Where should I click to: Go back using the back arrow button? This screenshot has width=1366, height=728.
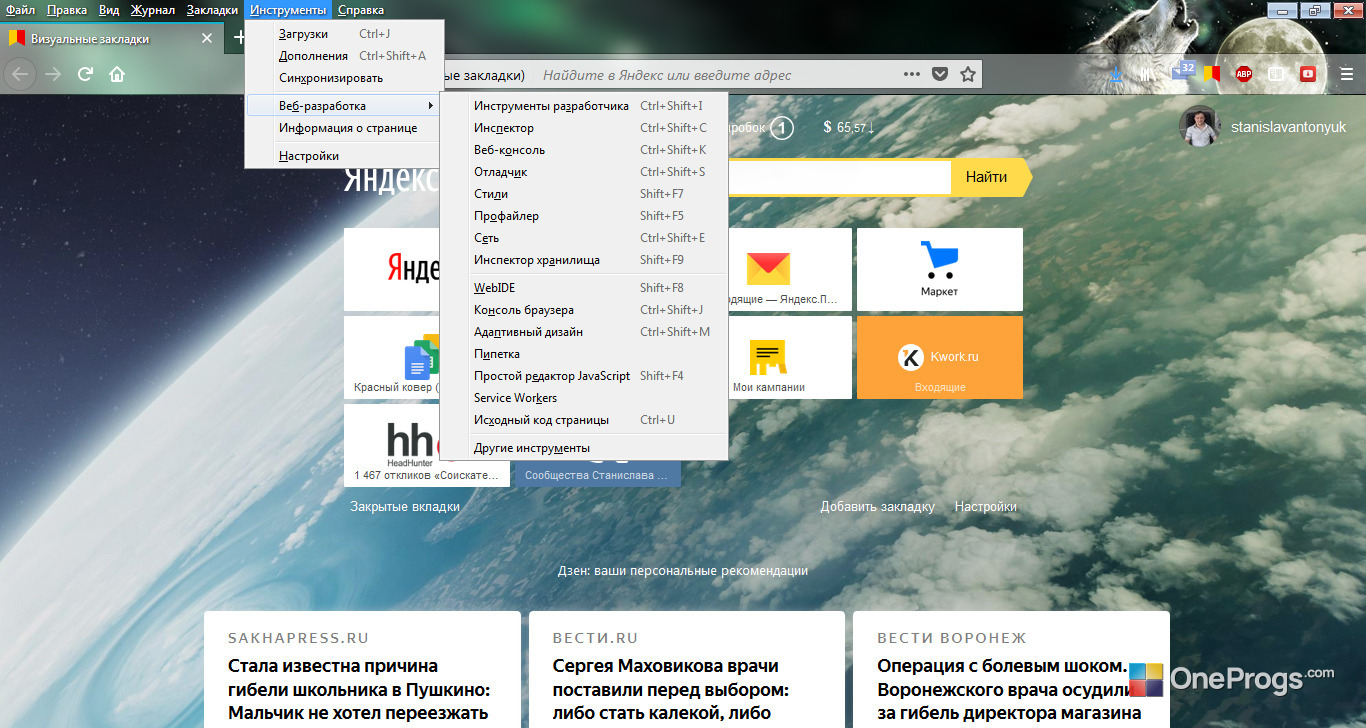(x=20, y=74)
